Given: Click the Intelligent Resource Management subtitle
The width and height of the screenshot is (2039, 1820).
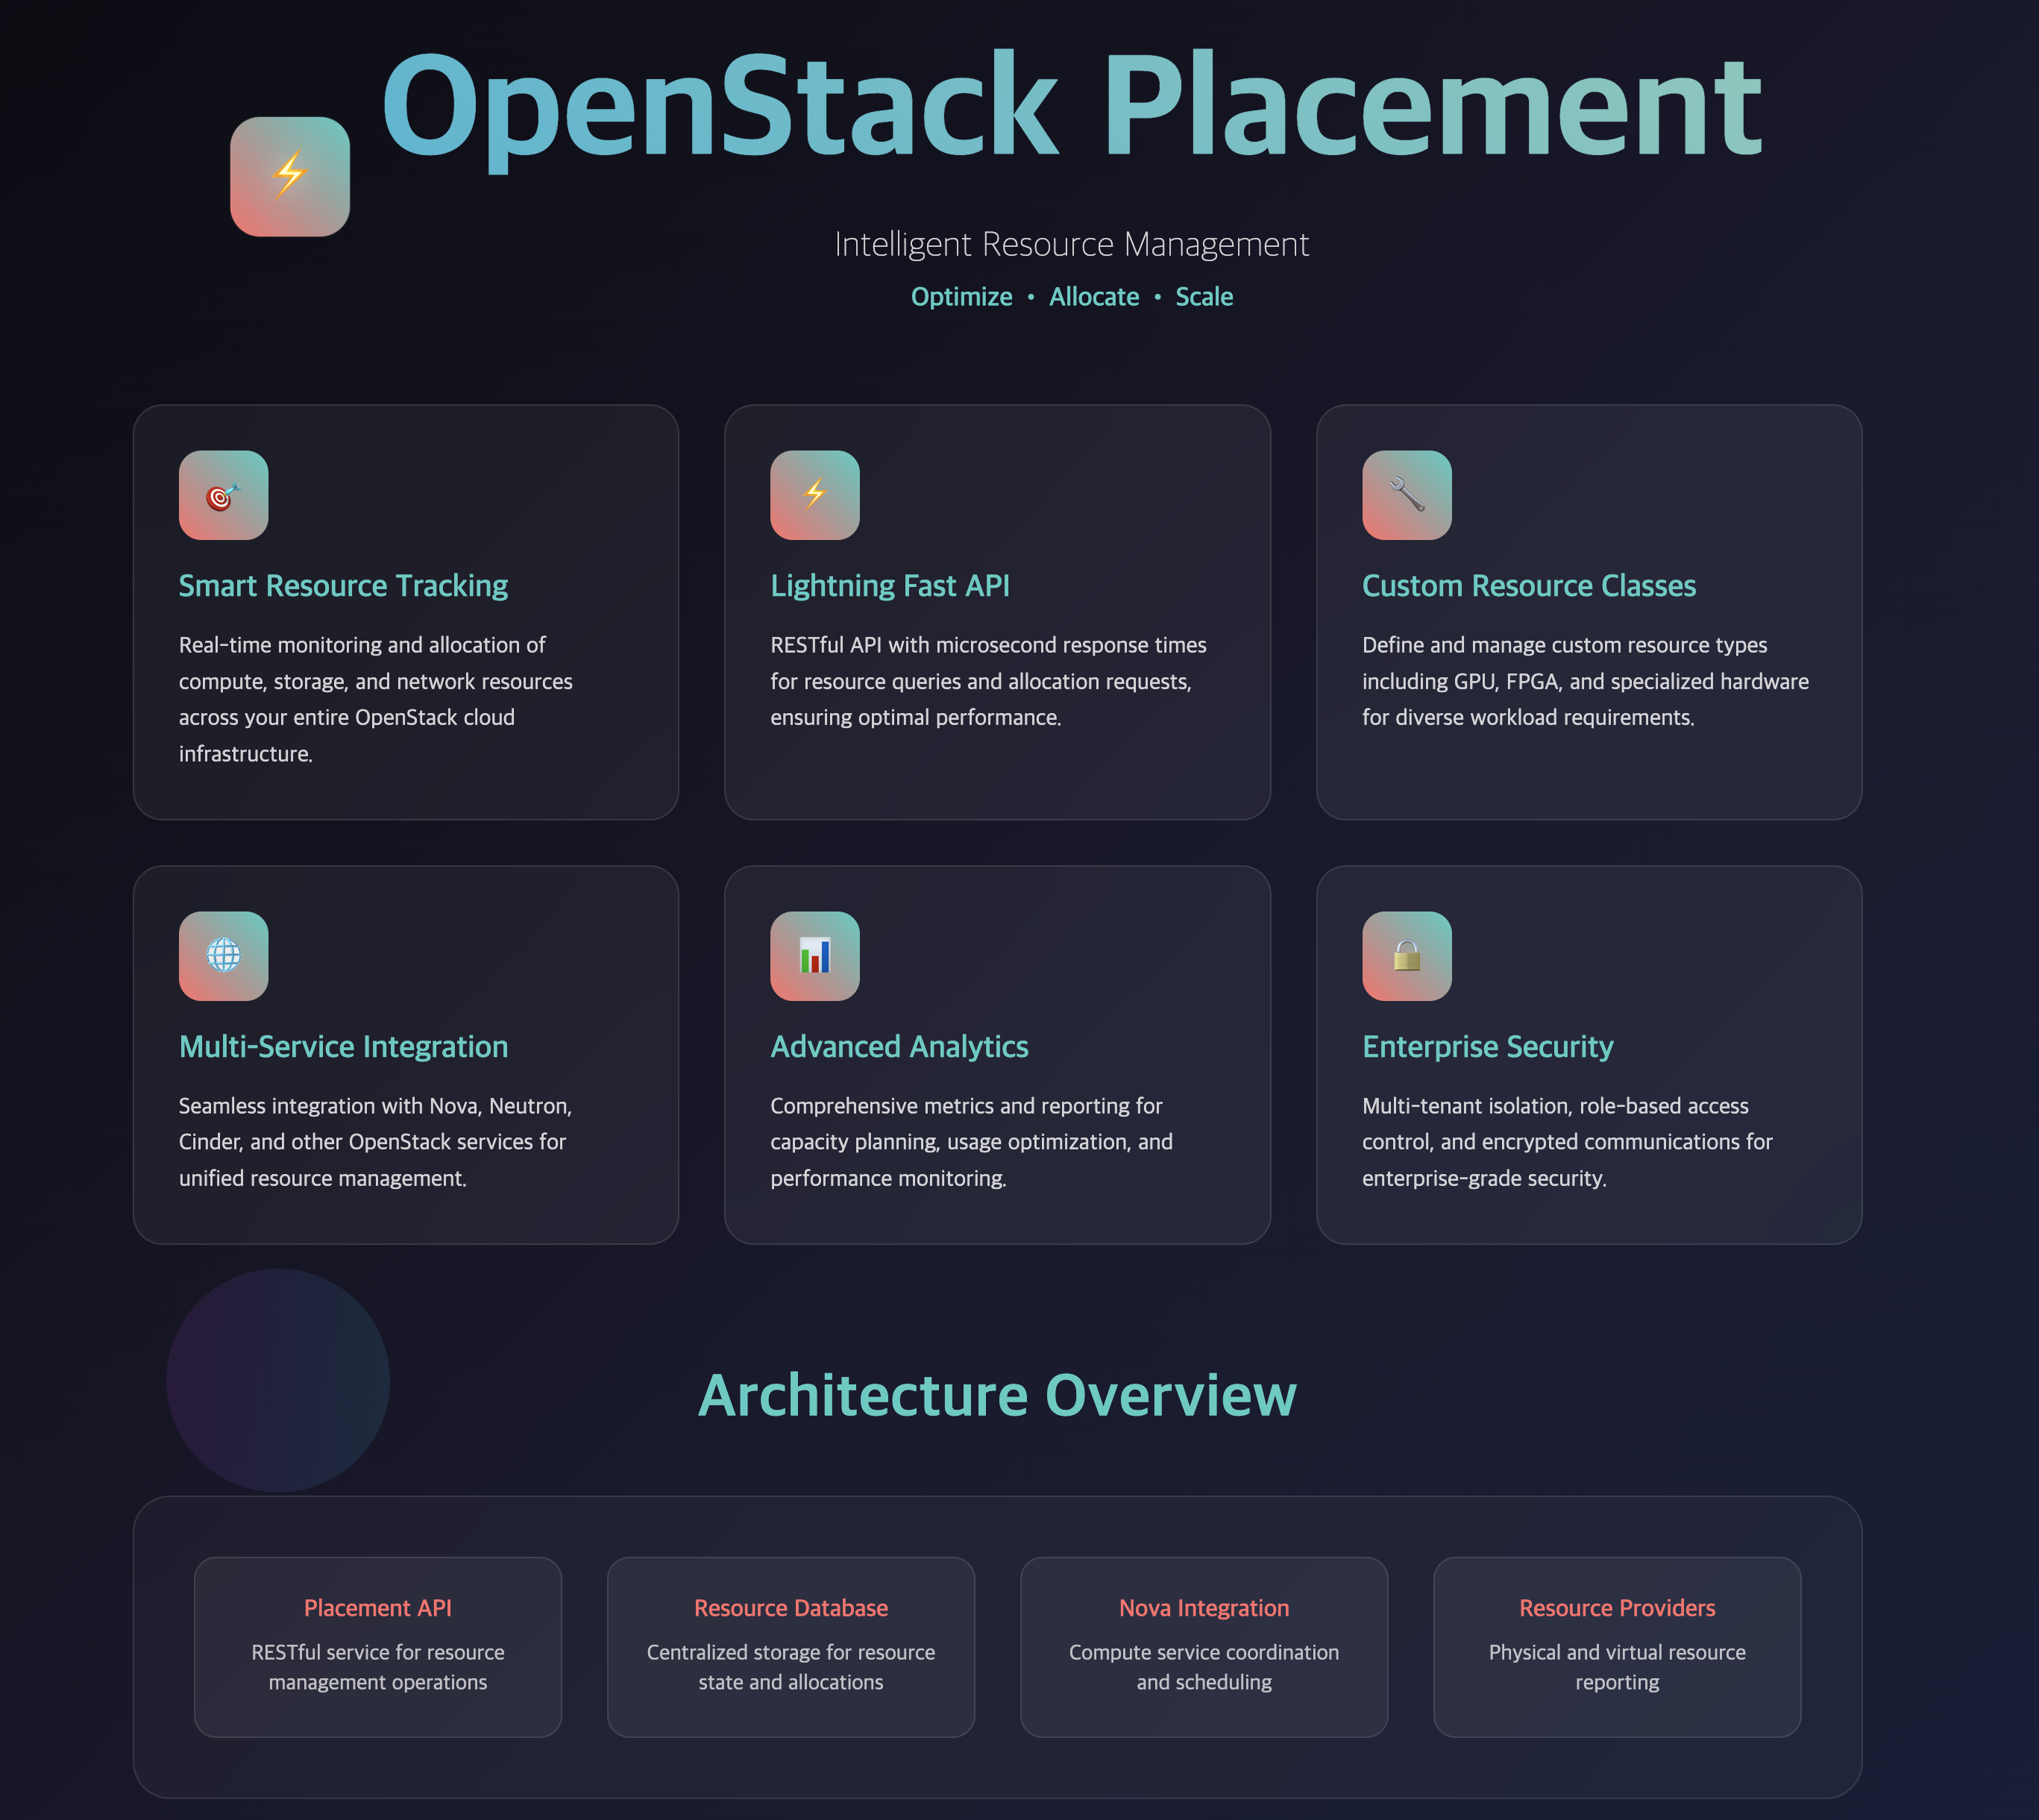Looking at the screenshot, I should [x=1071, y=244].
